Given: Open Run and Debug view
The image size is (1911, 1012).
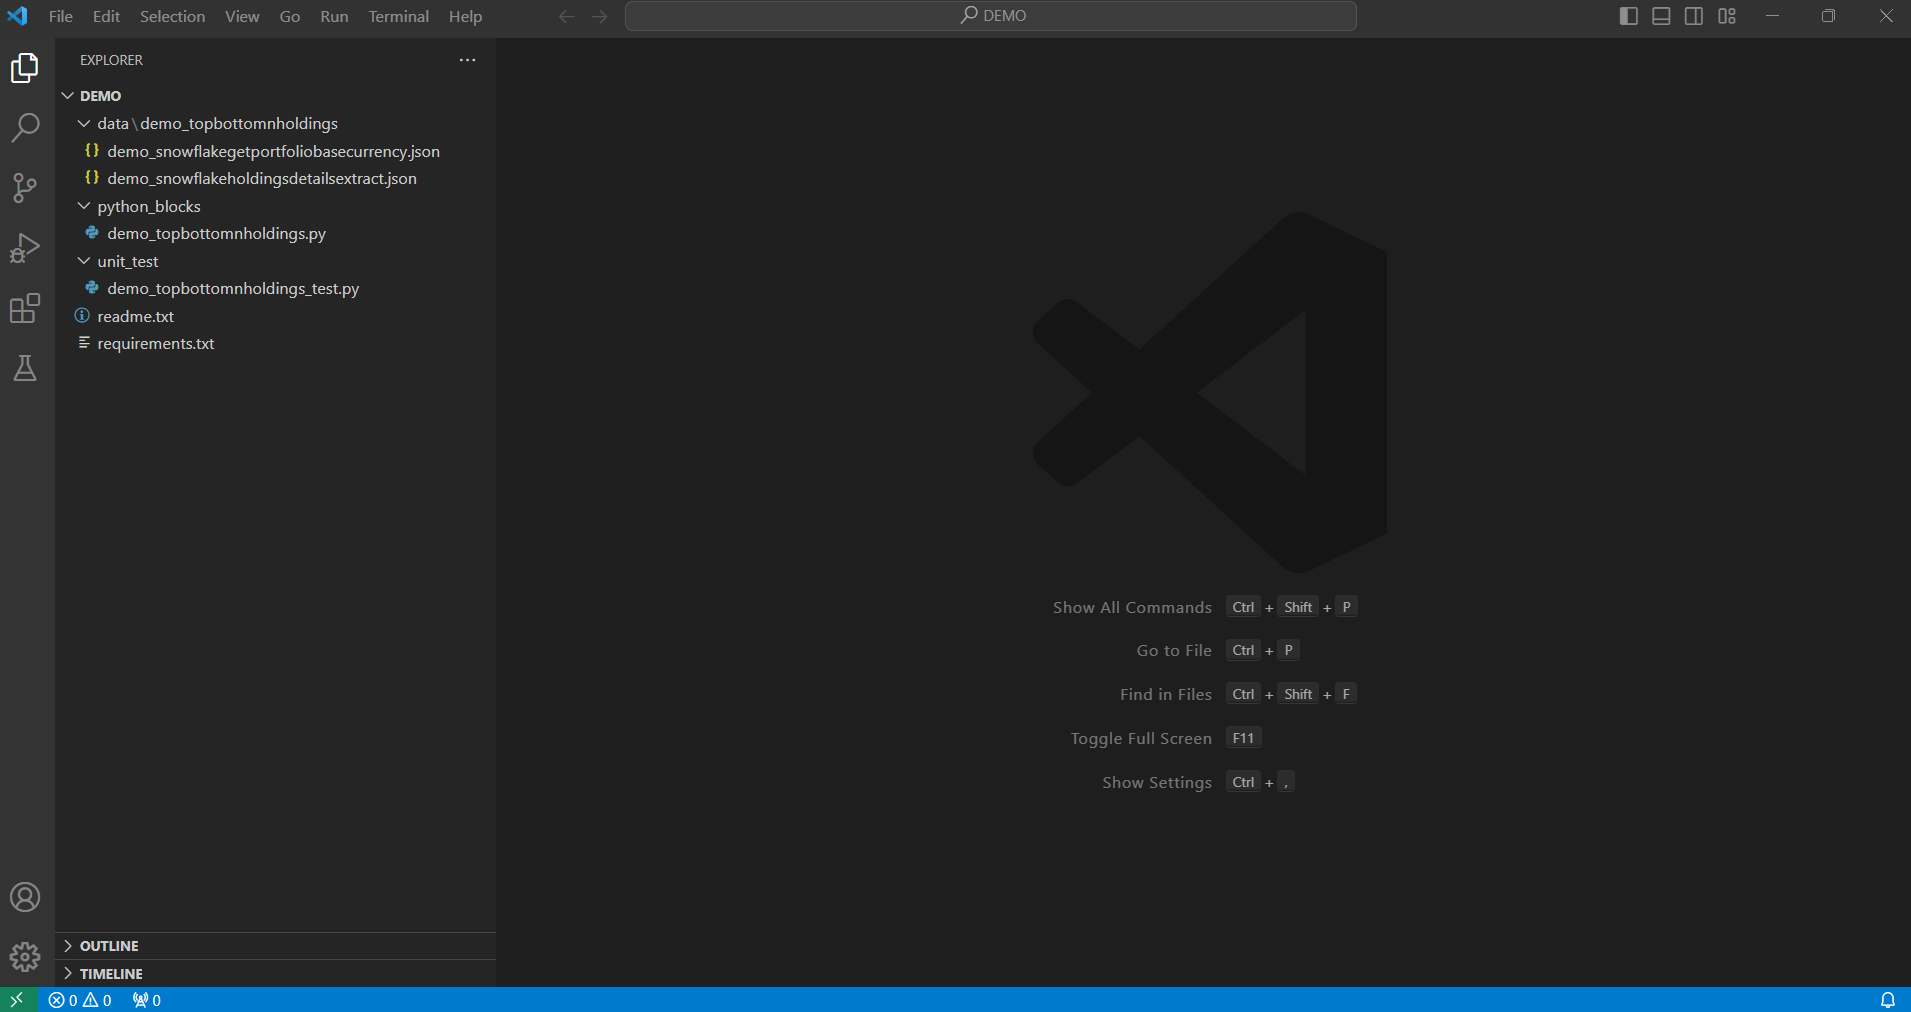Looking at the screenshot, I should 25,248.
